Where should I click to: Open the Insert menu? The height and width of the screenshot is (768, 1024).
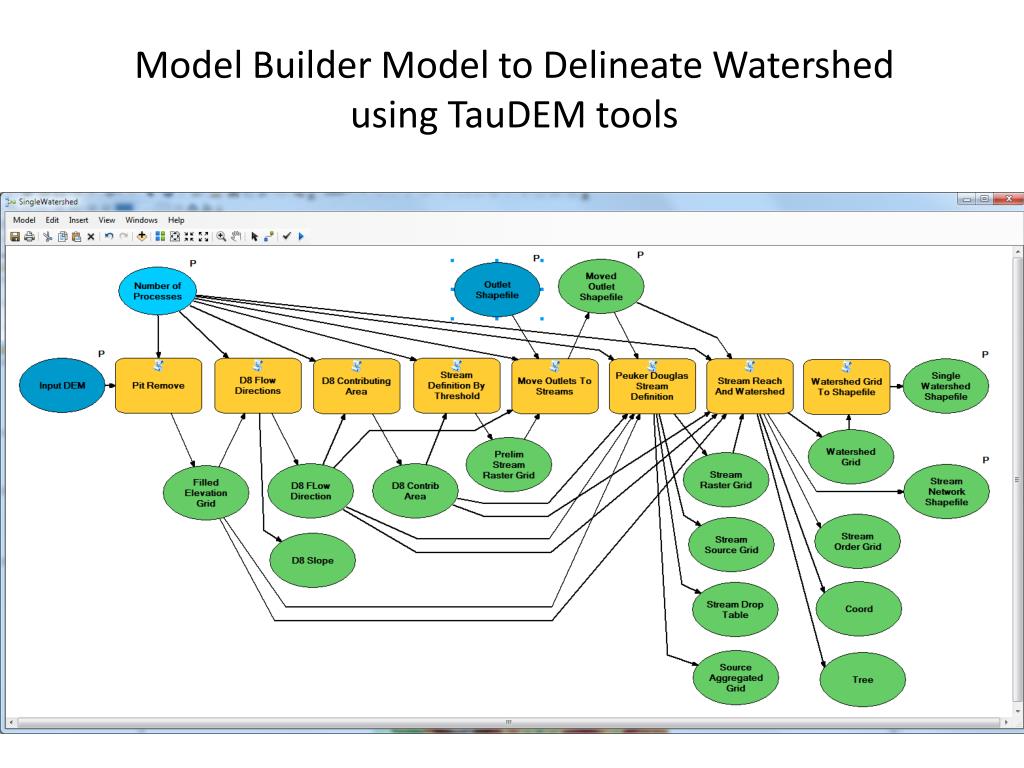click(x=78, y=220)
